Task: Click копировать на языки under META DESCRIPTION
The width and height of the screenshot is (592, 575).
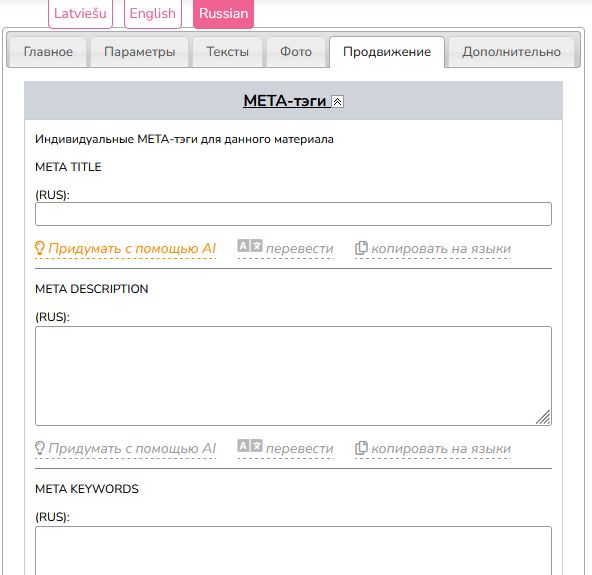Action: 441,449
